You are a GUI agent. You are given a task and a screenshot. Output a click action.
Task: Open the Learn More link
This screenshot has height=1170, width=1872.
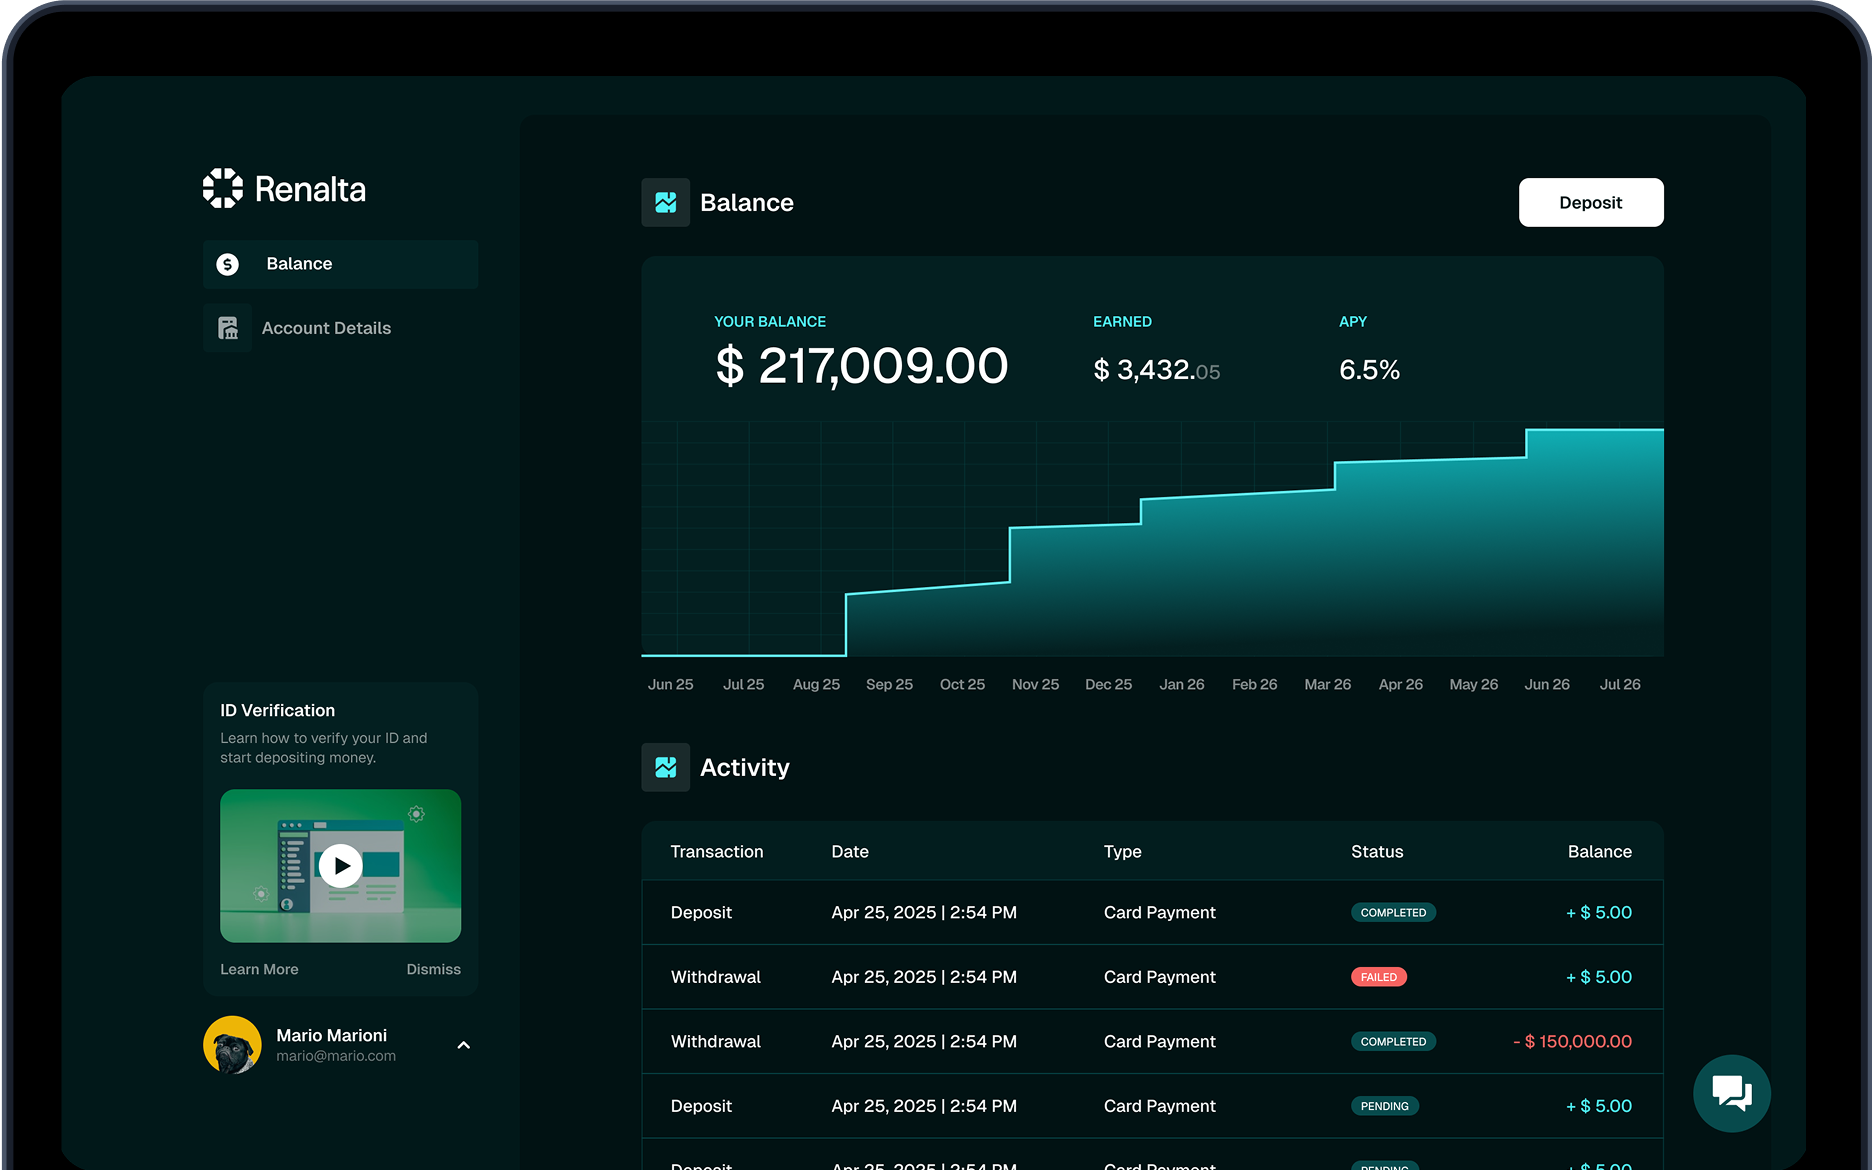259,968
